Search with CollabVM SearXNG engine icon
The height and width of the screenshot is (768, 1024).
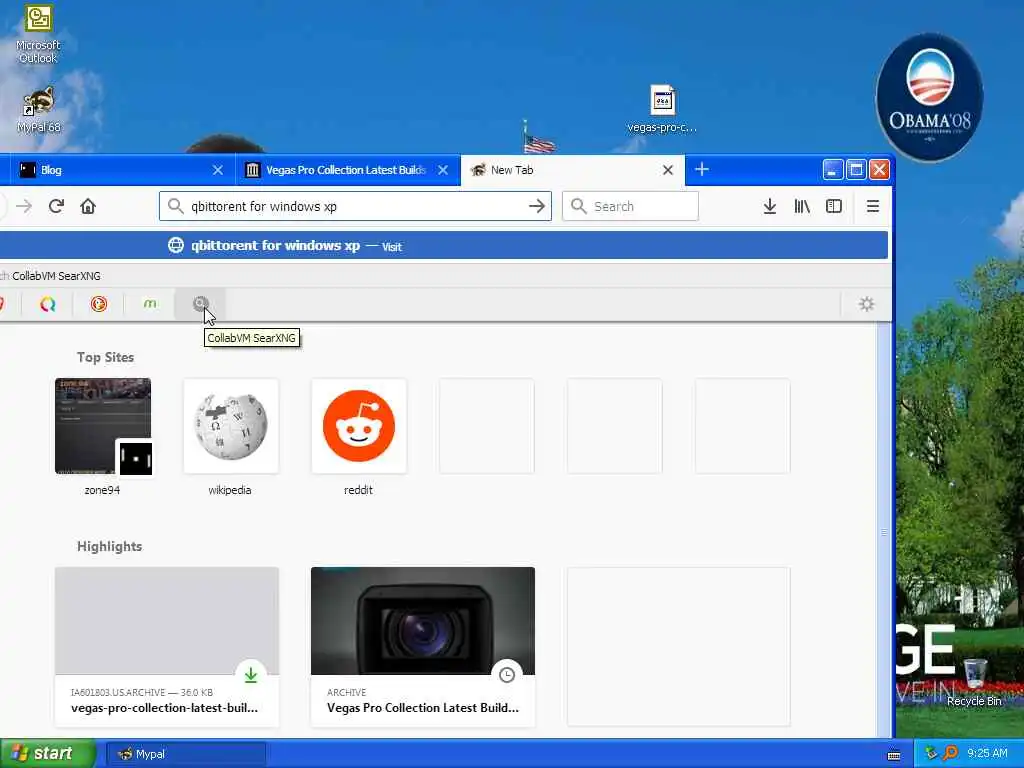[200, 304]
